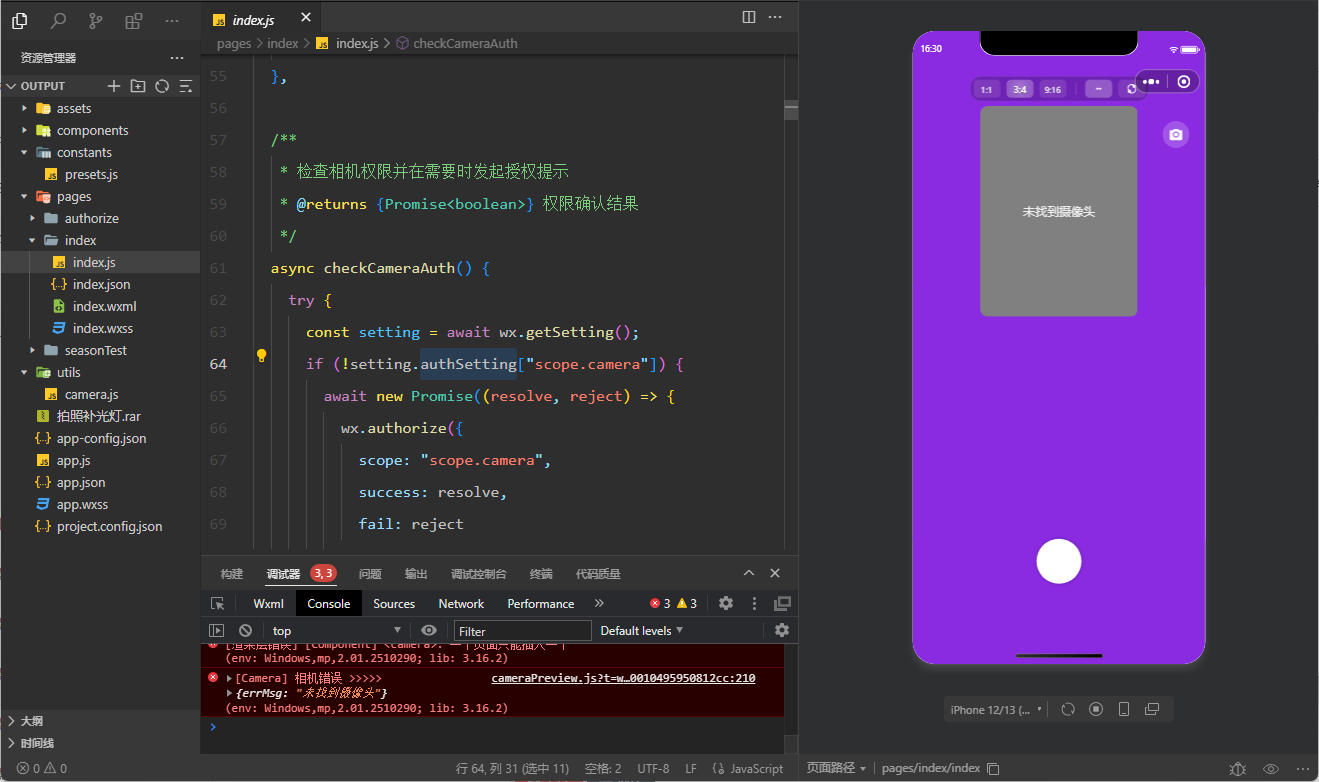The width and height of the screenshot is (1319, 782).
Task: Click the split editor icon
Action: pyautogui.click(x=749, y=17)
